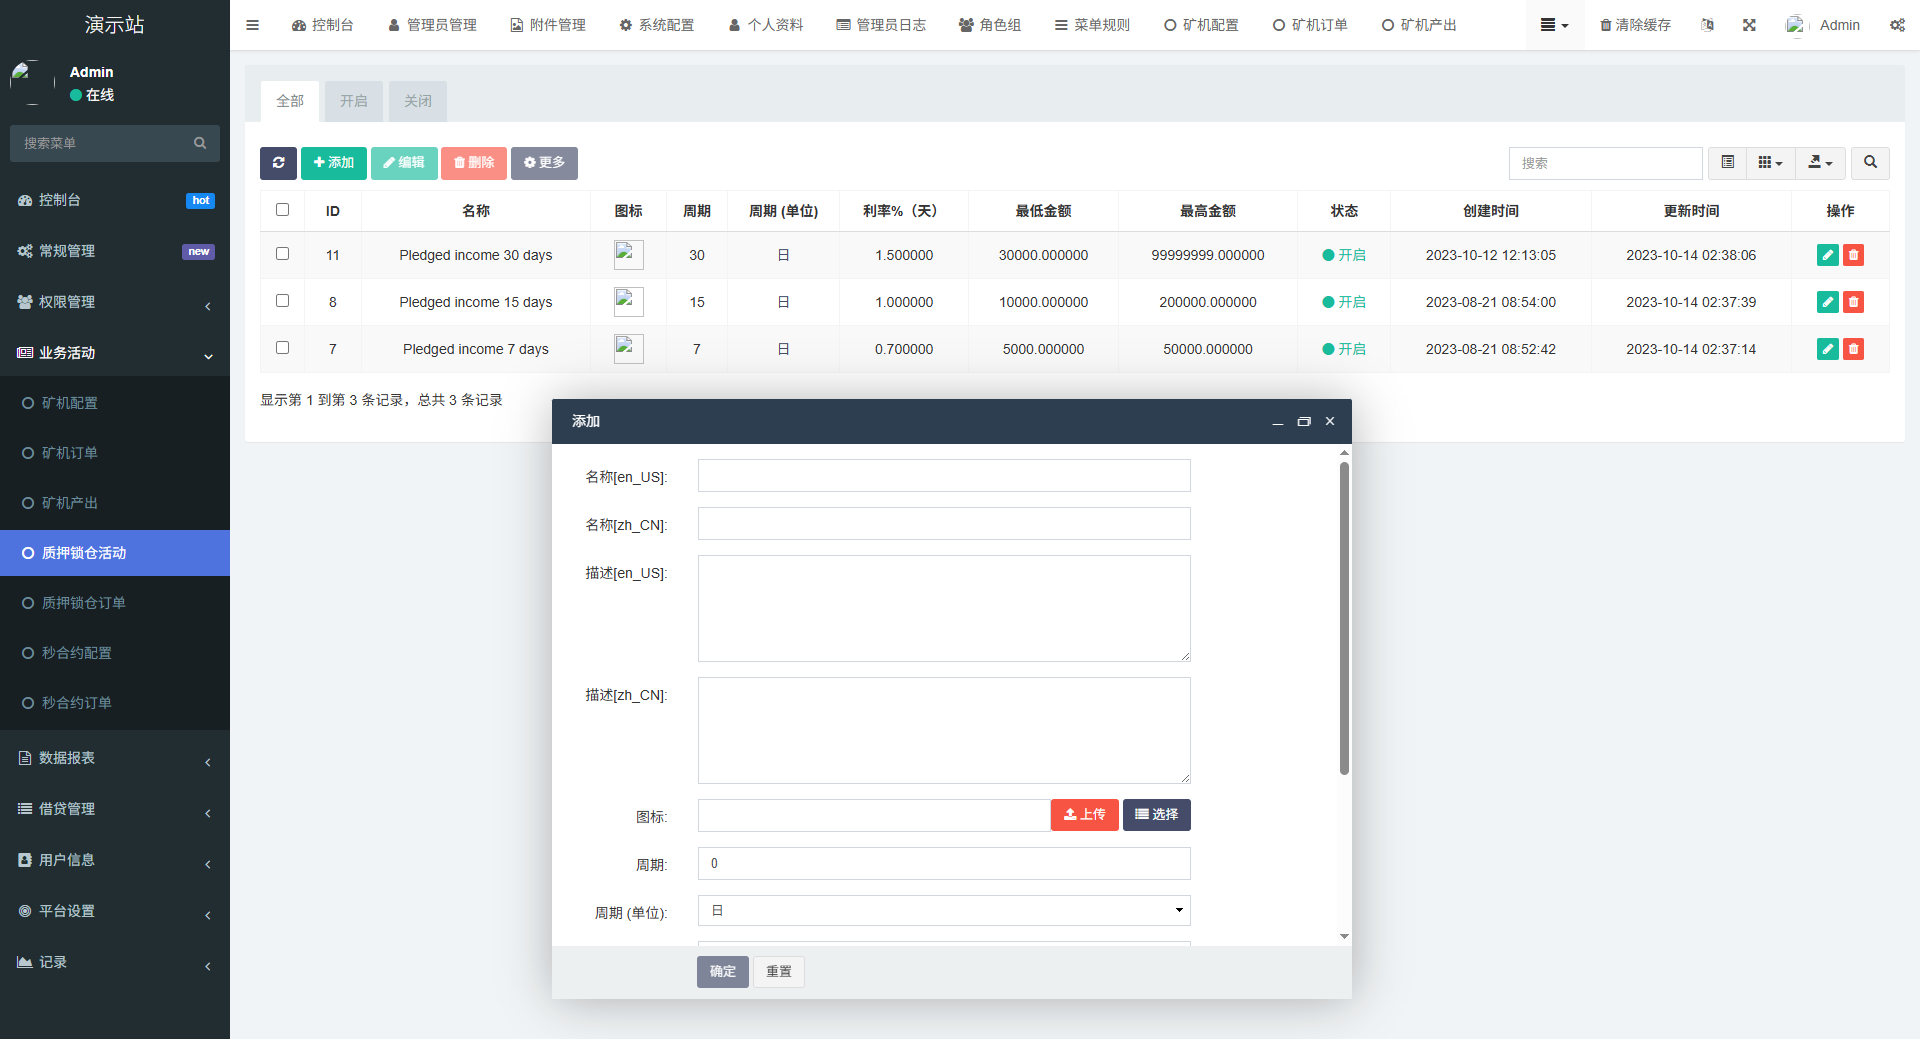
Task: Check the row checkbox for ID 11
Action: (282, 253)
